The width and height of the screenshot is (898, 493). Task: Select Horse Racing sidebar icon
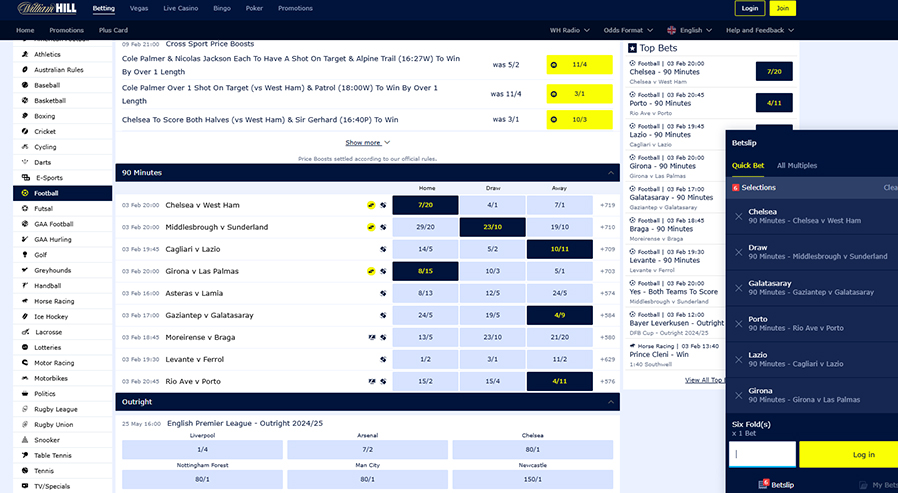[x=25, y=301]
